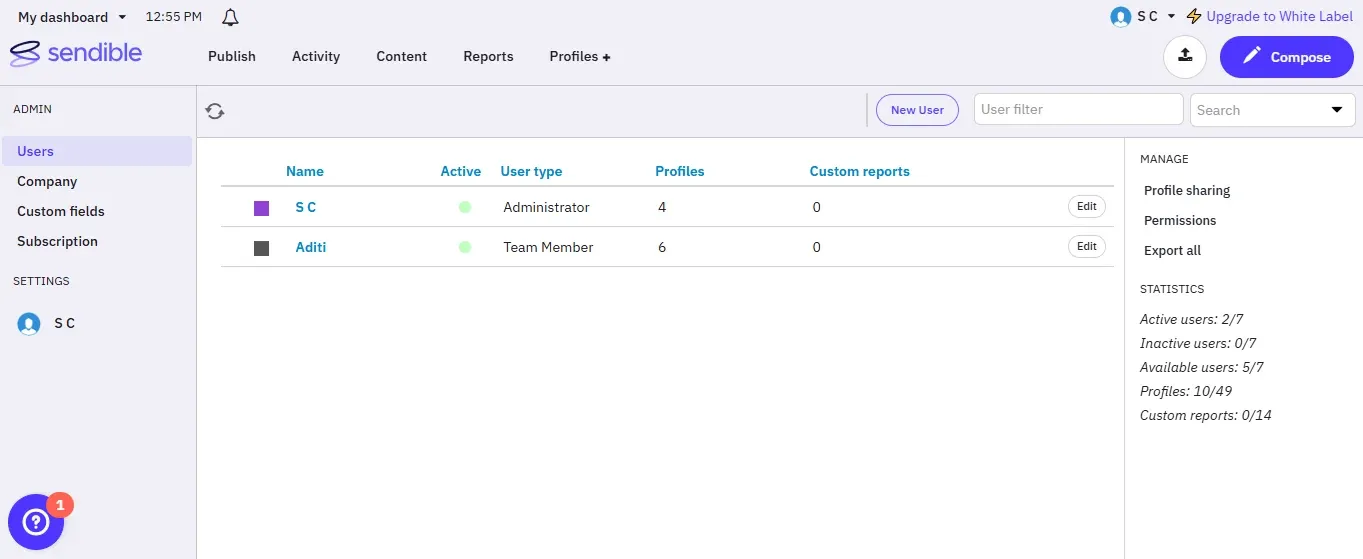Sort by the User type column header
This screenshot has height=559, width=1363.
531,171
